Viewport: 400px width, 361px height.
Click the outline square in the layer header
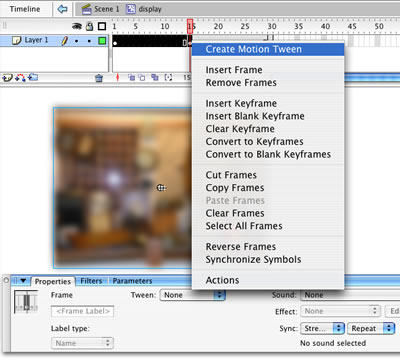pyautogui.click(x=102, y=26)
